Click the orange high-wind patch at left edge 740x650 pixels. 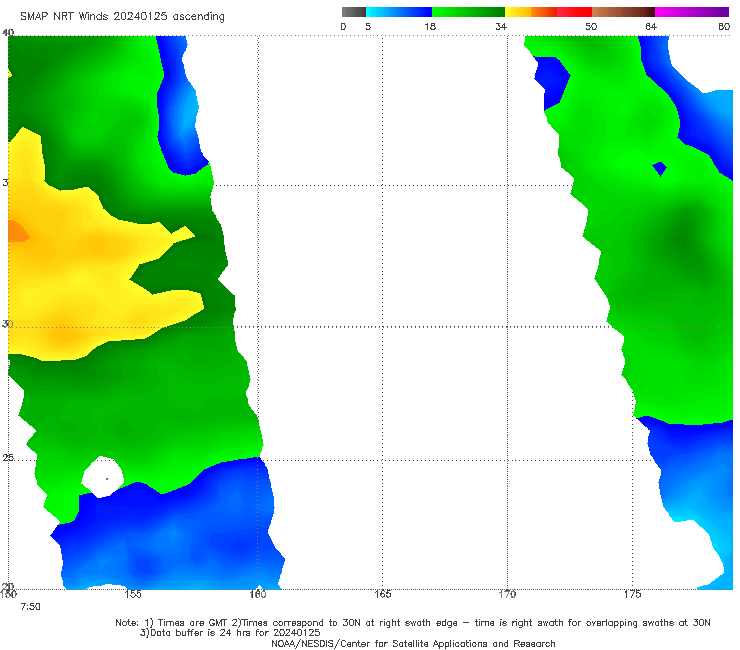(18, 231)
